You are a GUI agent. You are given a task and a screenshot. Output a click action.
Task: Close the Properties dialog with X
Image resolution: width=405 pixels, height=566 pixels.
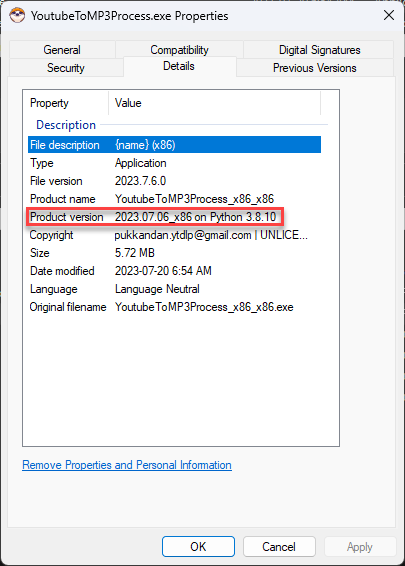[389, 15]
